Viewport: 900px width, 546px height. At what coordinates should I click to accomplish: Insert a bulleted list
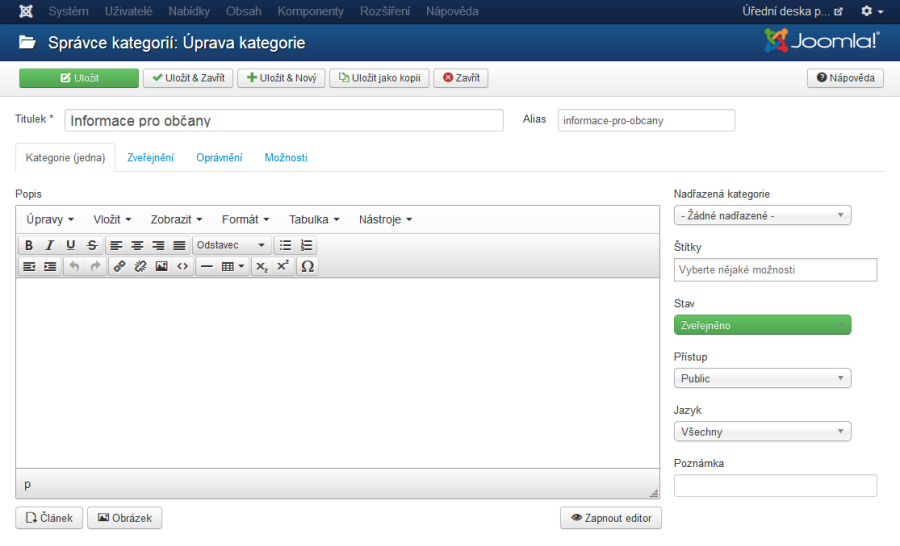click(x=285, y=246)
